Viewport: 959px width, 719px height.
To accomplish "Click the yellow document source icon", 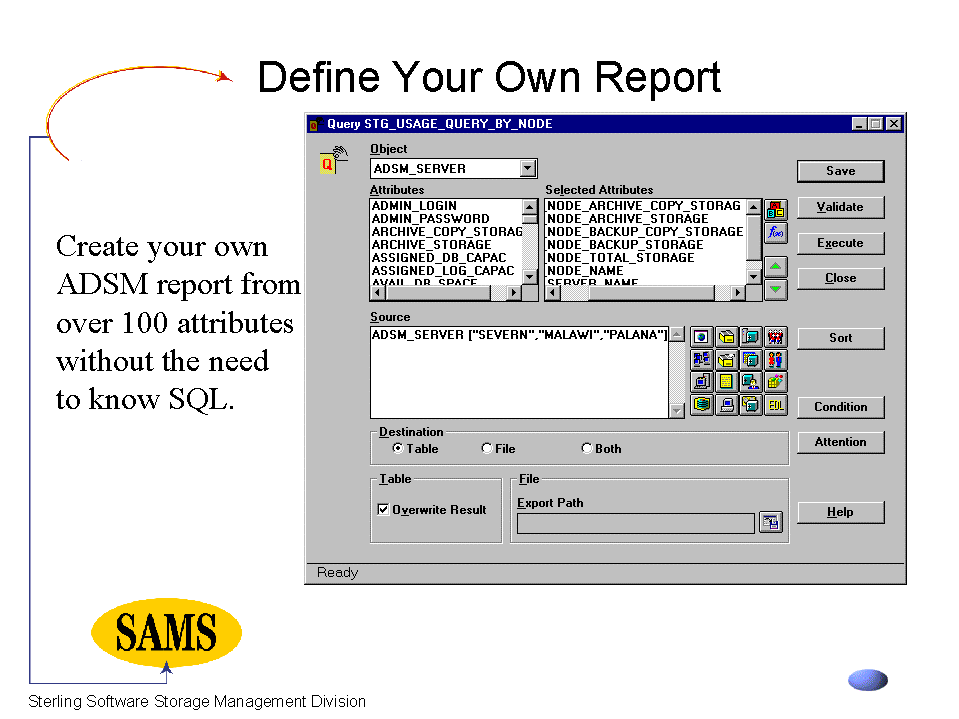I will 726,382.
